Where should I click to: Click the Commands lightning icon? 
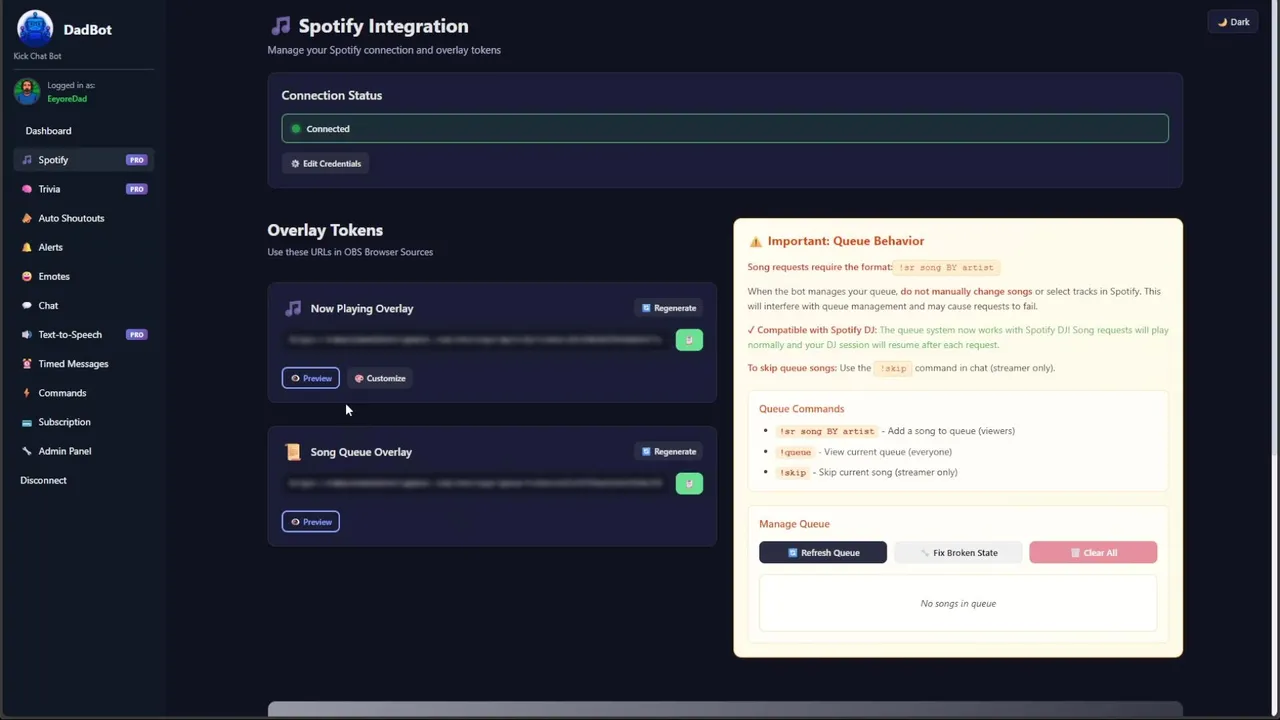click(27, 393)
